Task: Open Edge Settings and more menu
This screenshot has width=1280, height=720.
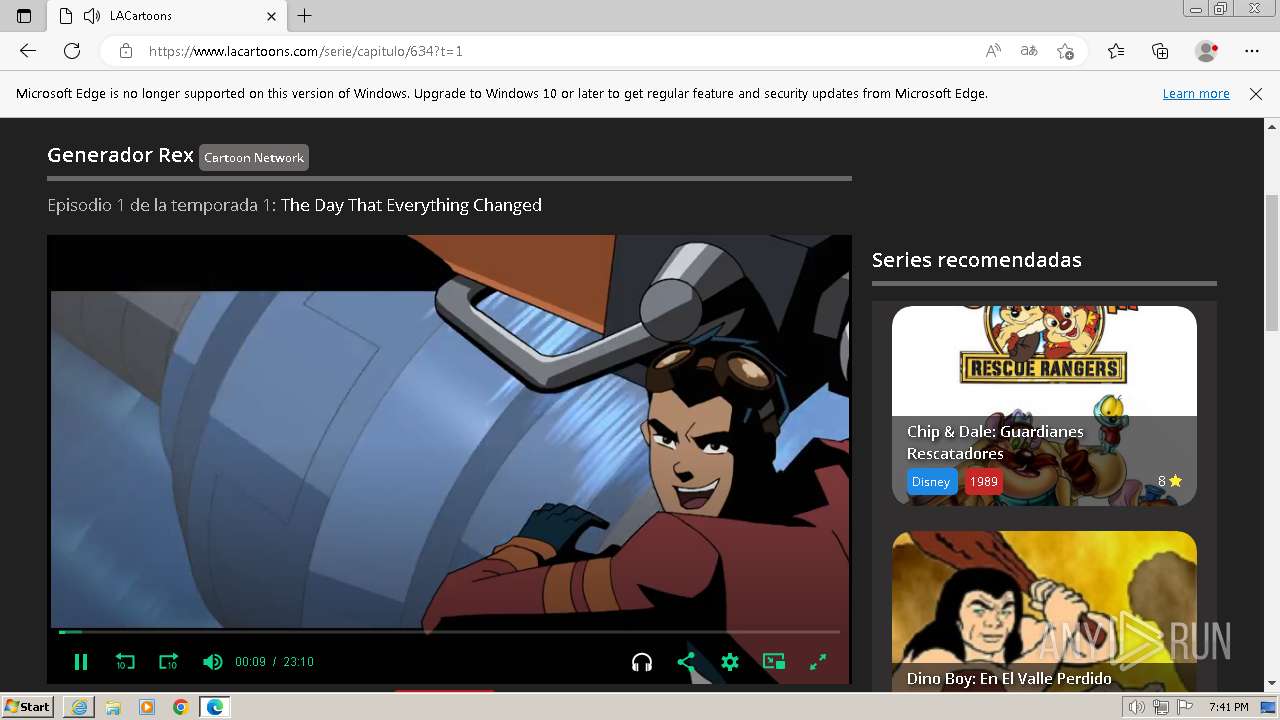Action: [1252, 51]
